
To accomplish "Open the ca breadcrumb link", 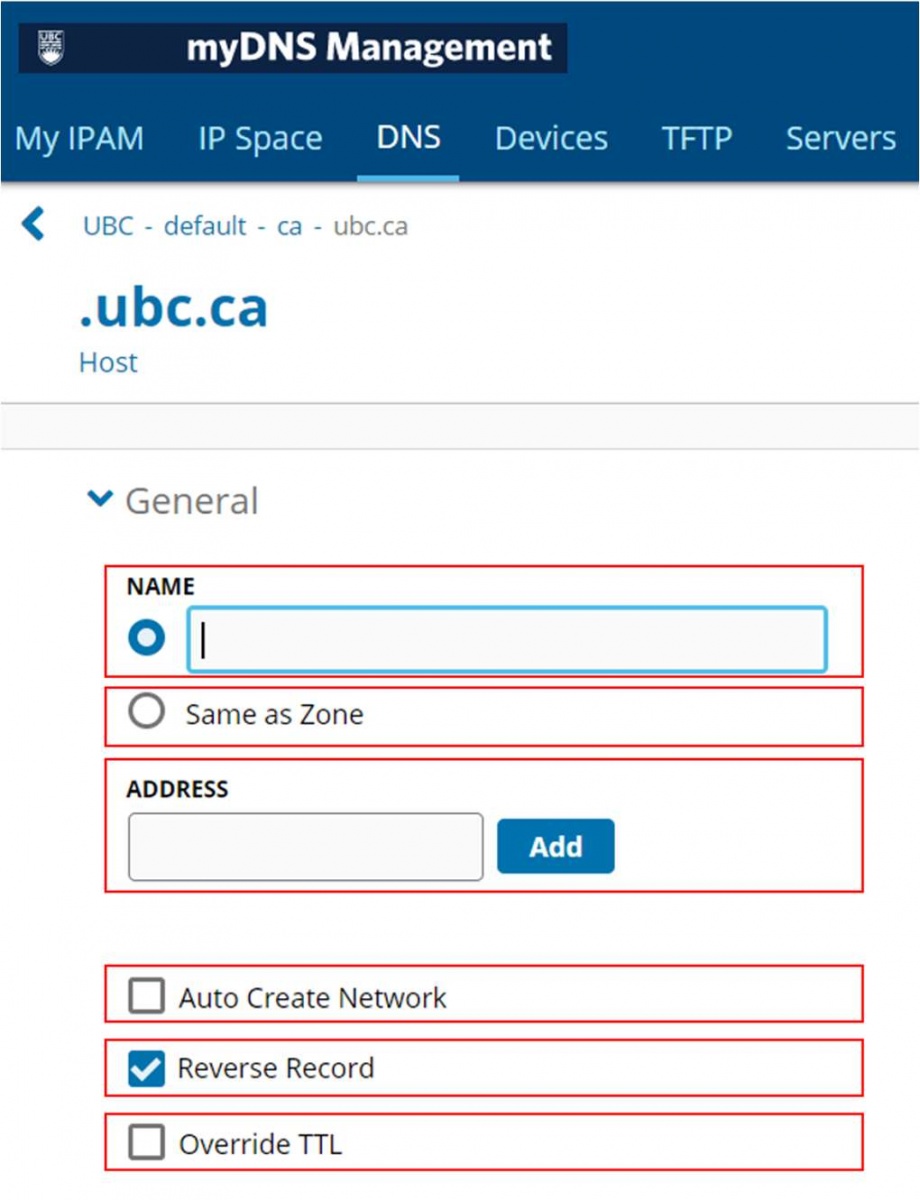I will pos(289,226).
